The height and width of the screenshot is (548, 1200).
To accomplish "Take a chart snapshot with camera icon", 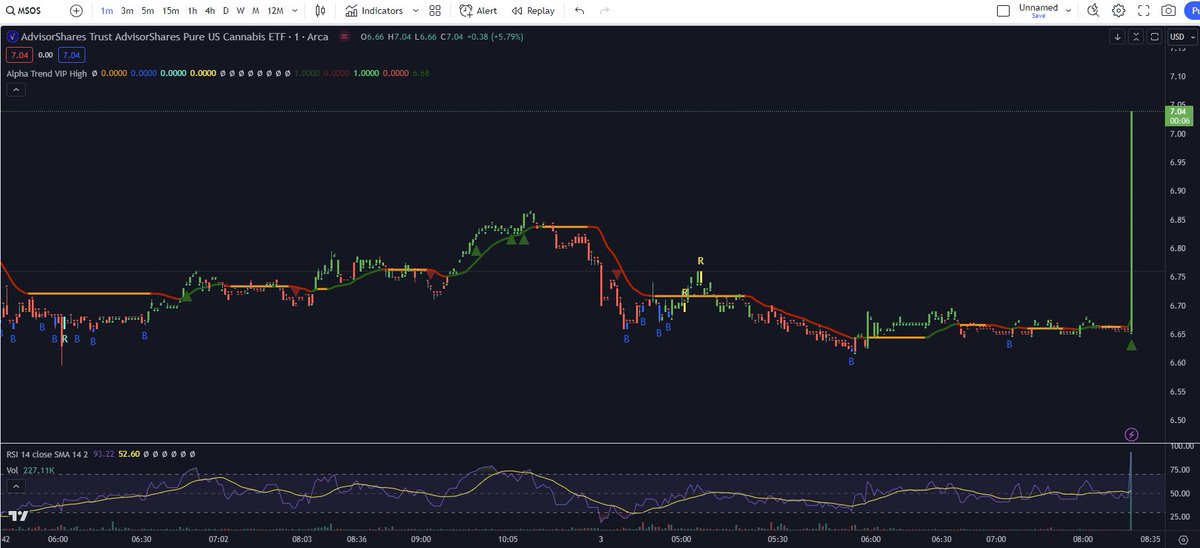I will tap(1168, 11).
